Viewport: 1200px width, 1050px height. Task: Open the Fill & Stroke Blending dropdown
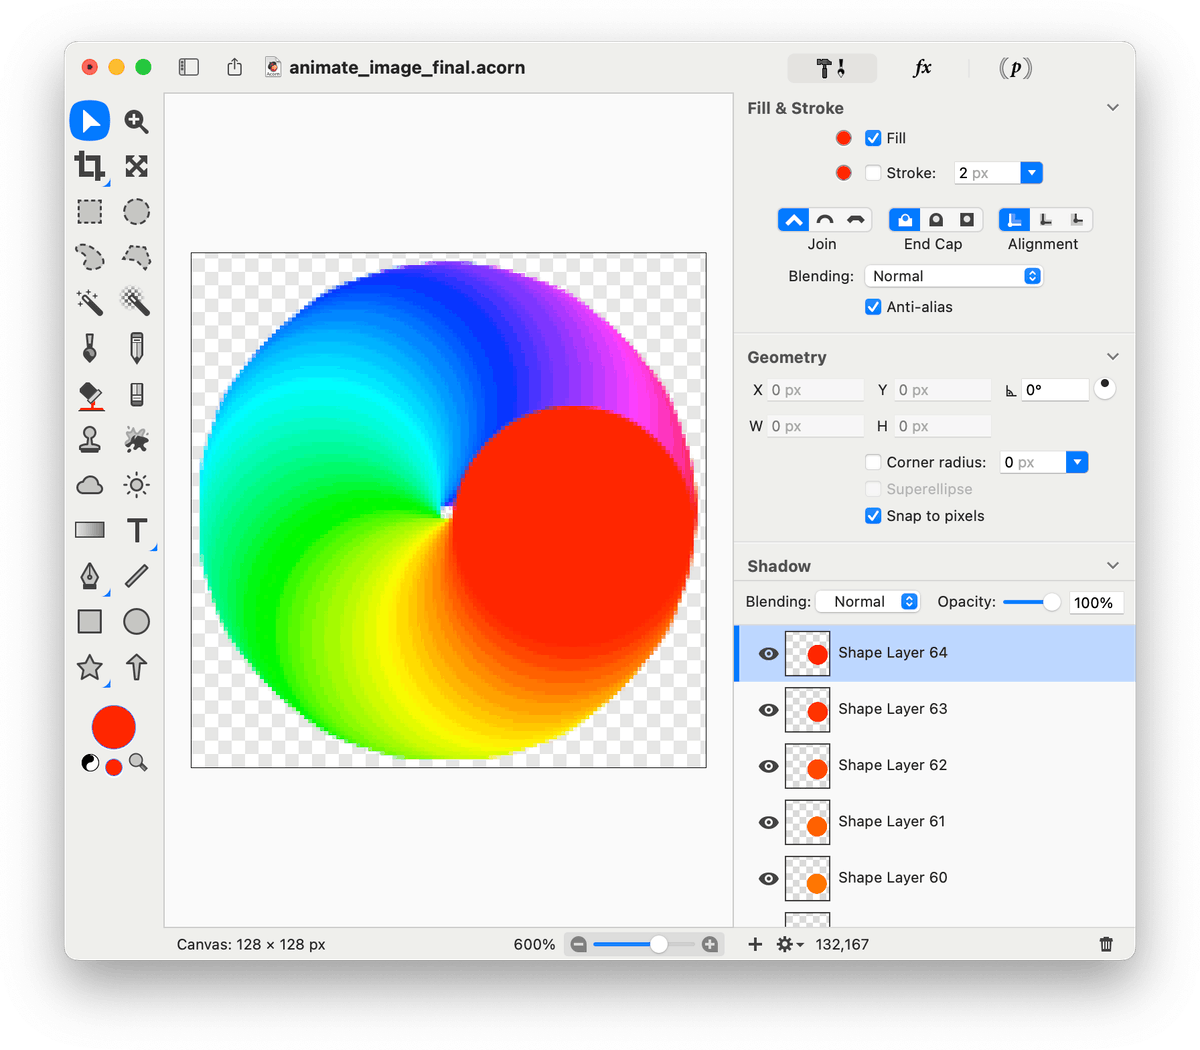pos(953,276)
